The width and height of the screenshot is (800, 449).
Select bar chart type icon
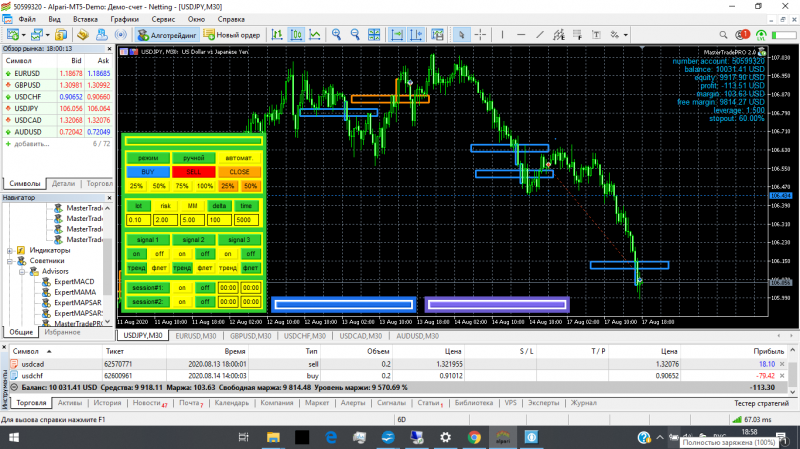tap(278, 35)
